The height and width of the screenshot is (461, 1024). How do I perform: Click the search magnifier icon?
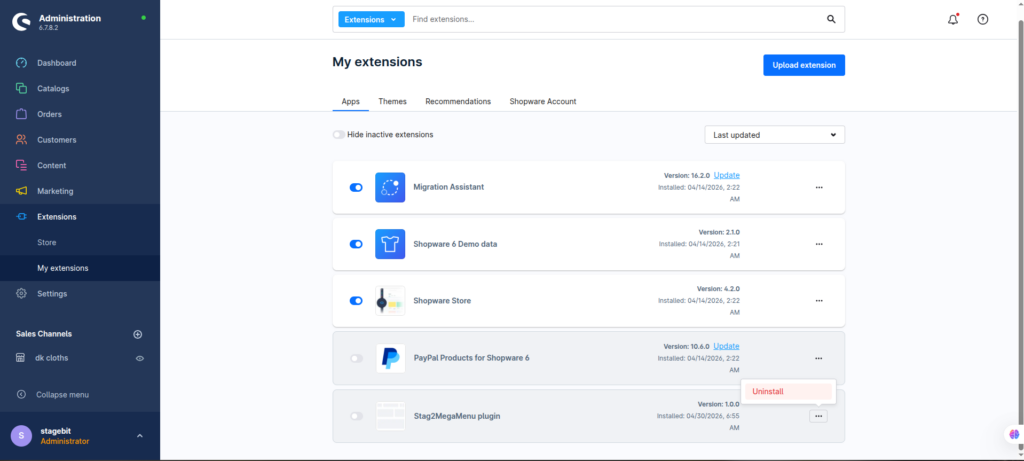(x=831, y=20)
